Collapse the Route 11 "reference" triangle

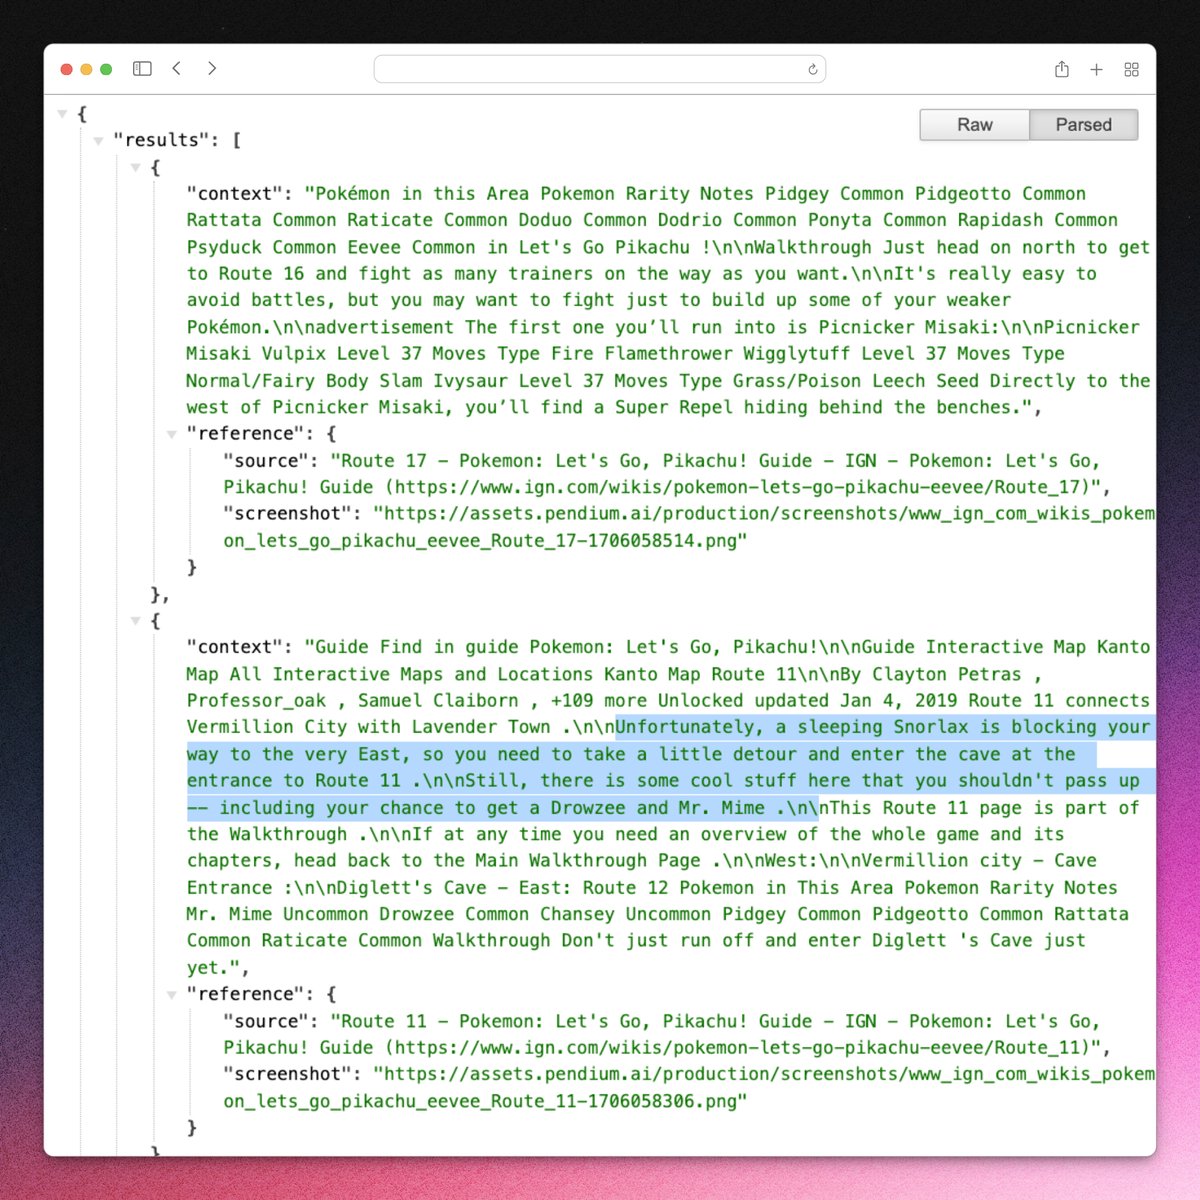coord(172,994)
